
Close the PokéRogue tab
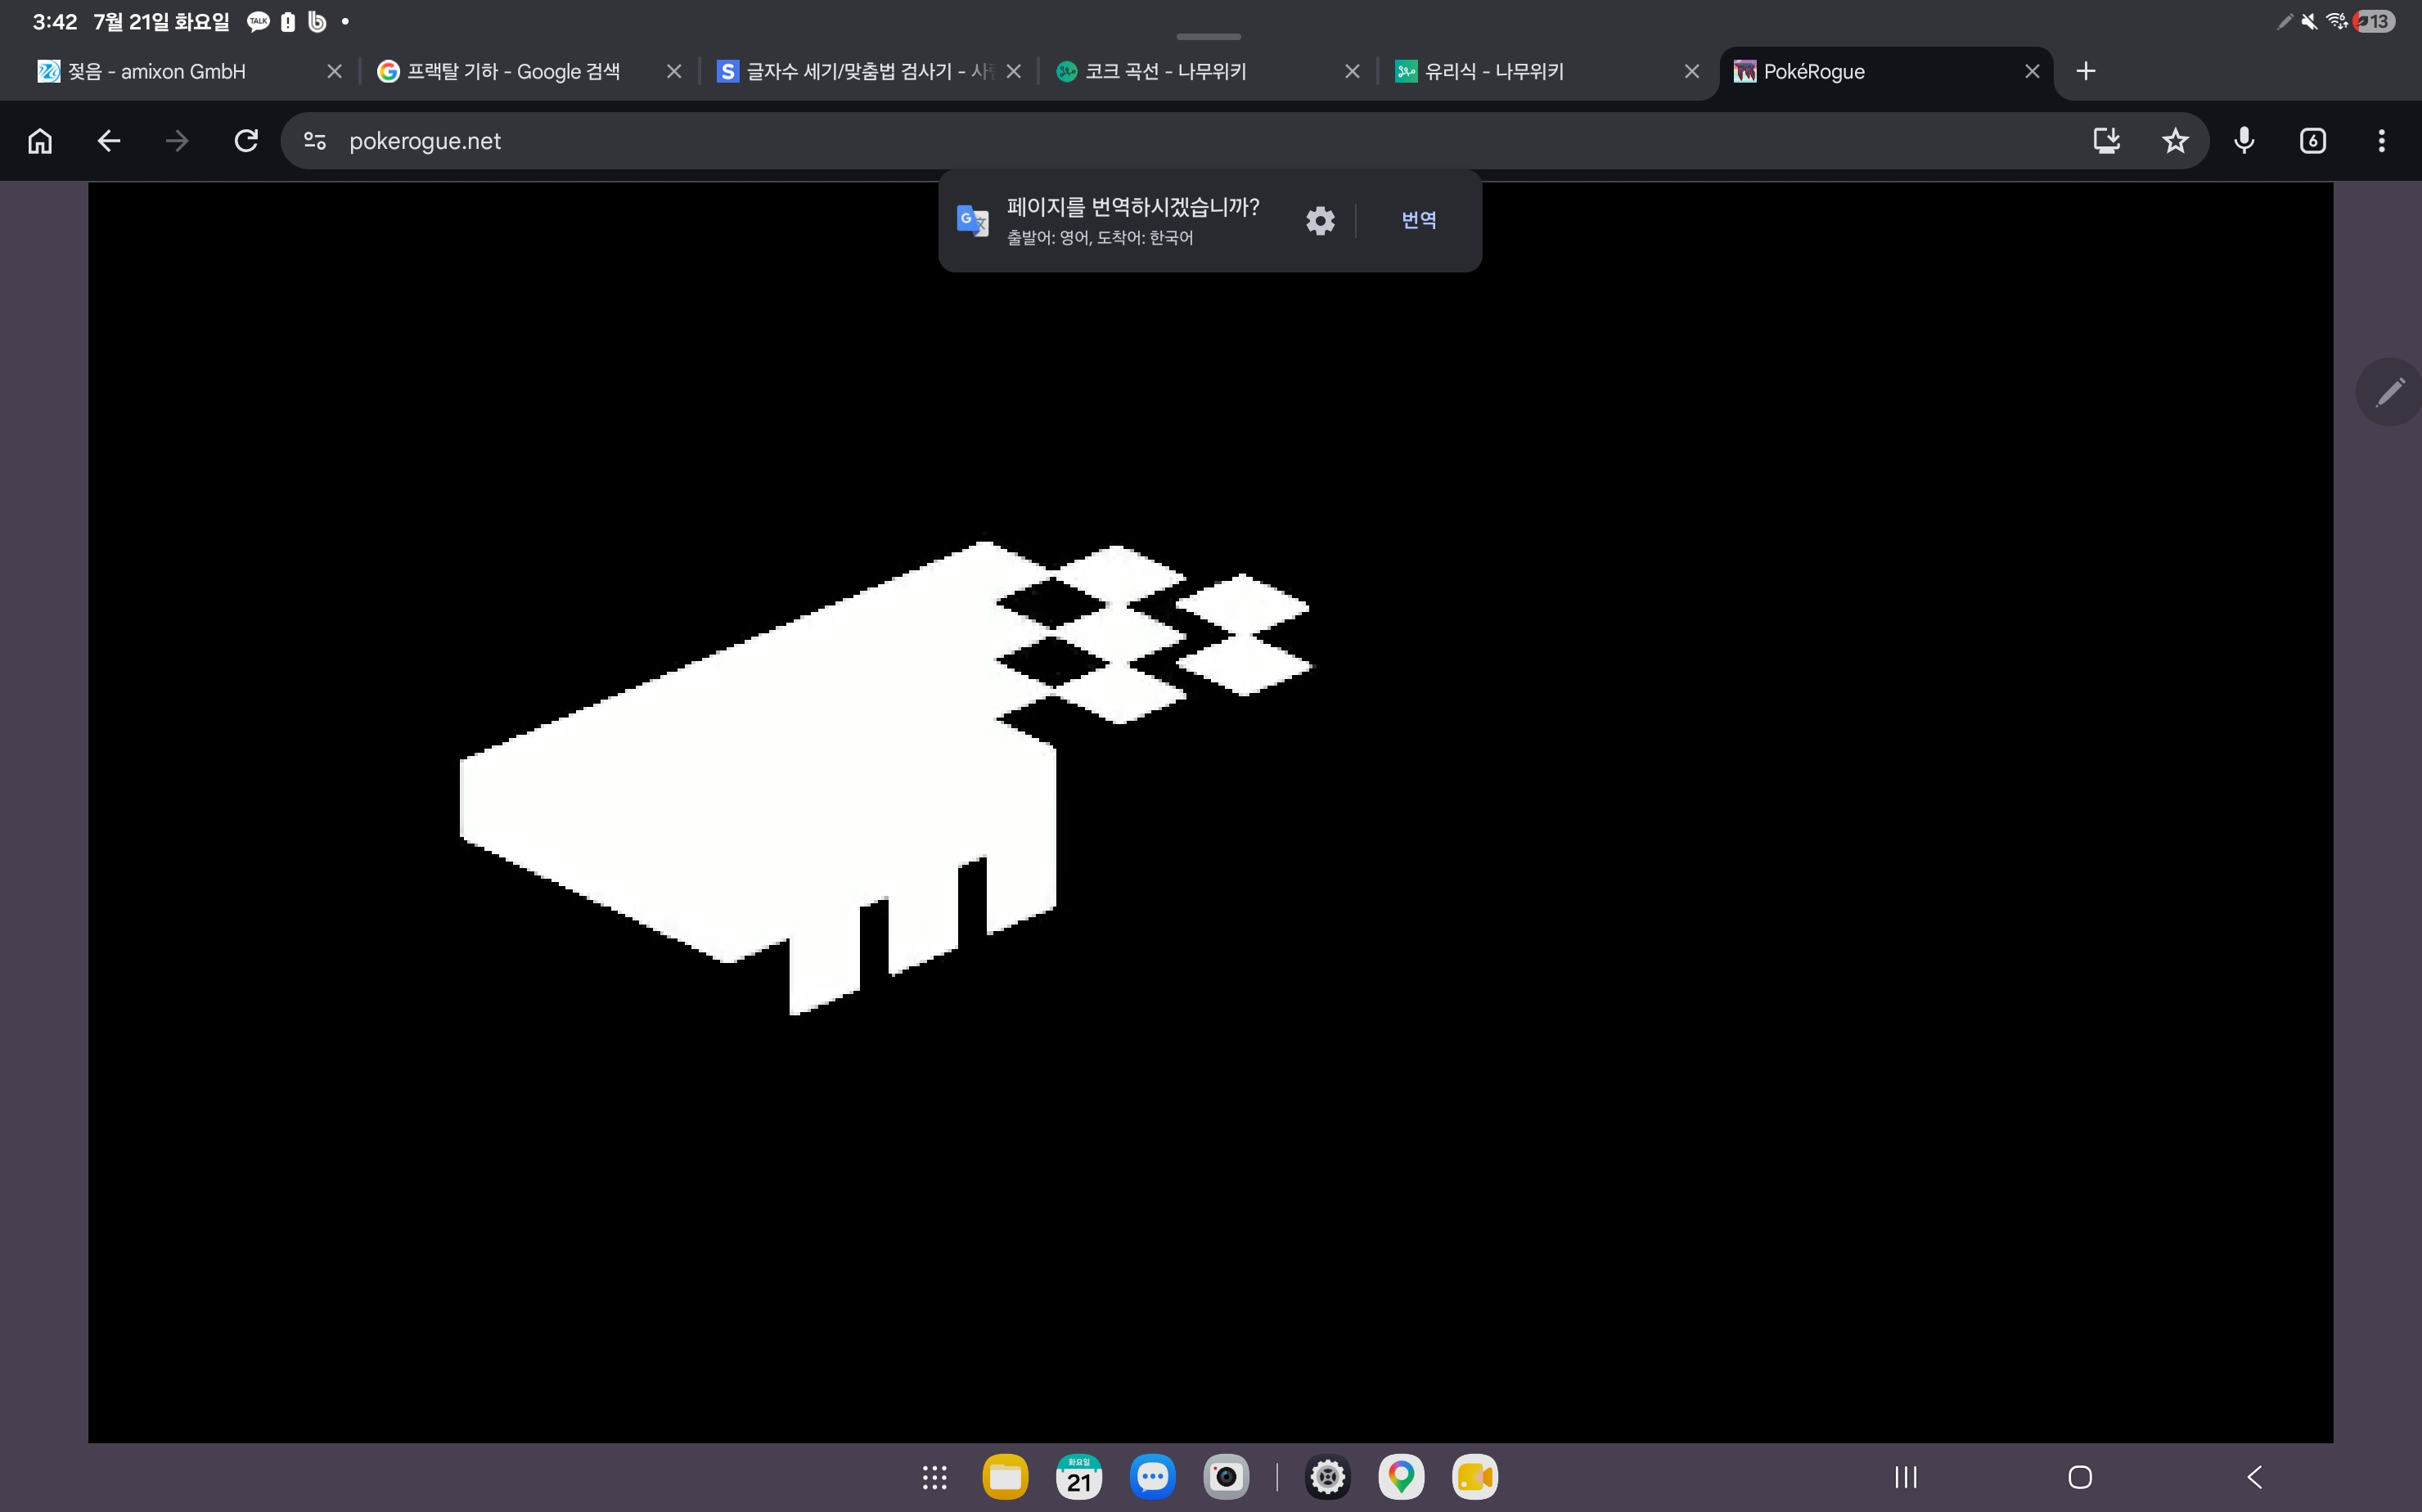2032,71
